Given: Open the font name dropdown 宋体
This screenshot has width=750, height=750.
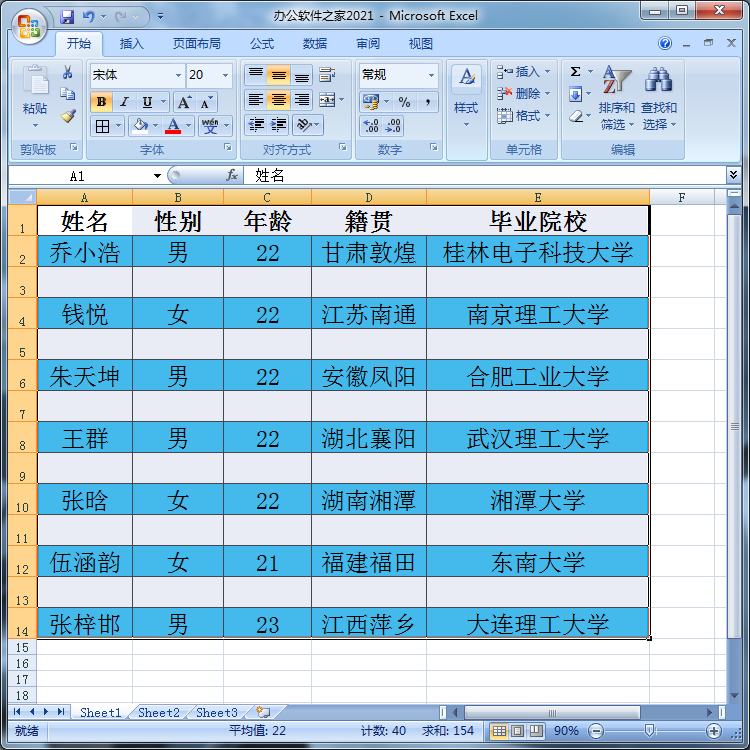Looking at the screenshot, I should [178, 75].
